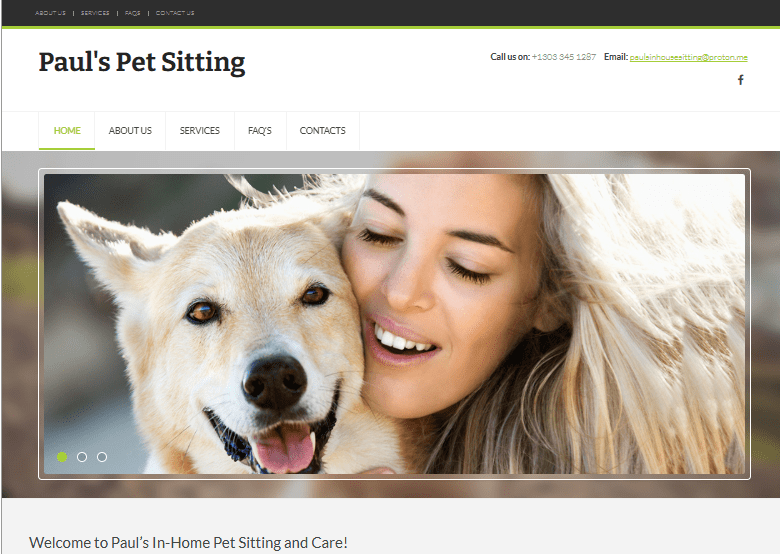Jump to the third slide dot
780x554 pixels.
[x=102, y=457]
